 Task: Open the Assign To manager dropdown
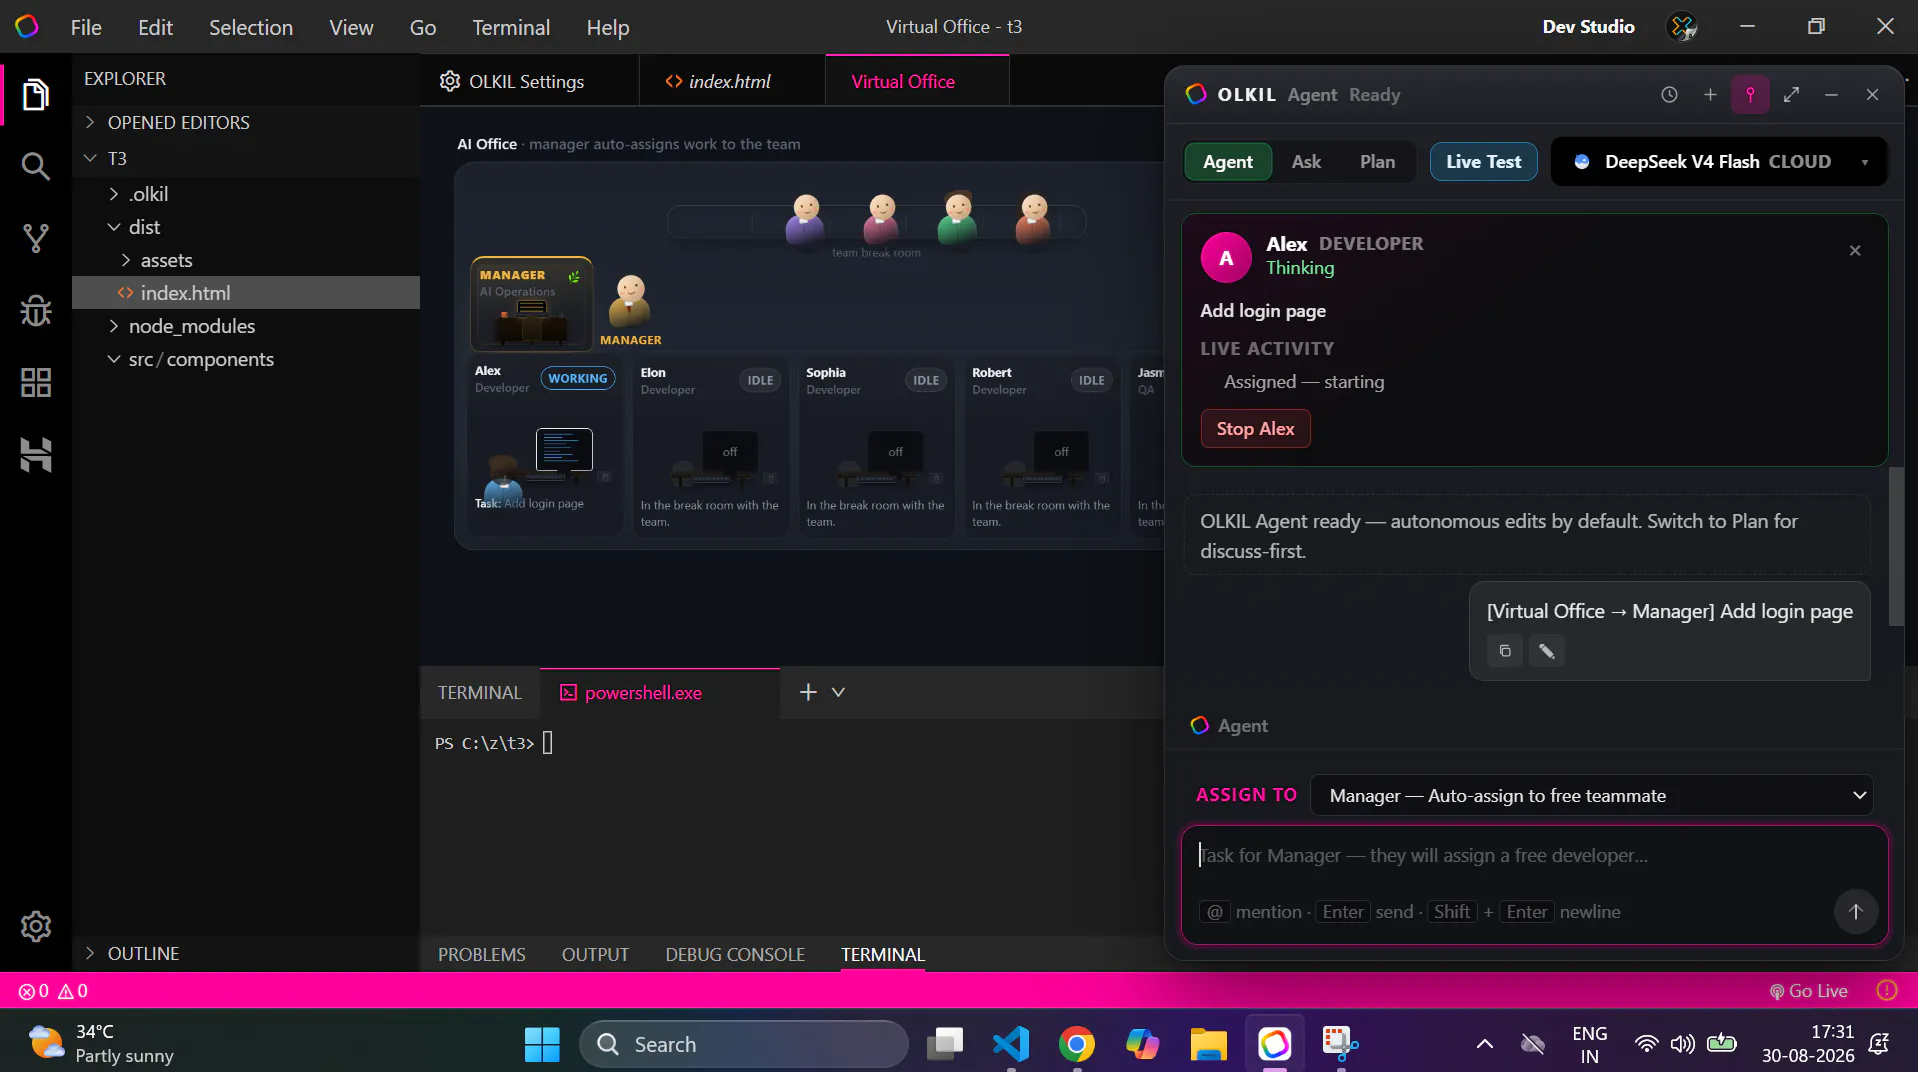[x=1592, y=796]
